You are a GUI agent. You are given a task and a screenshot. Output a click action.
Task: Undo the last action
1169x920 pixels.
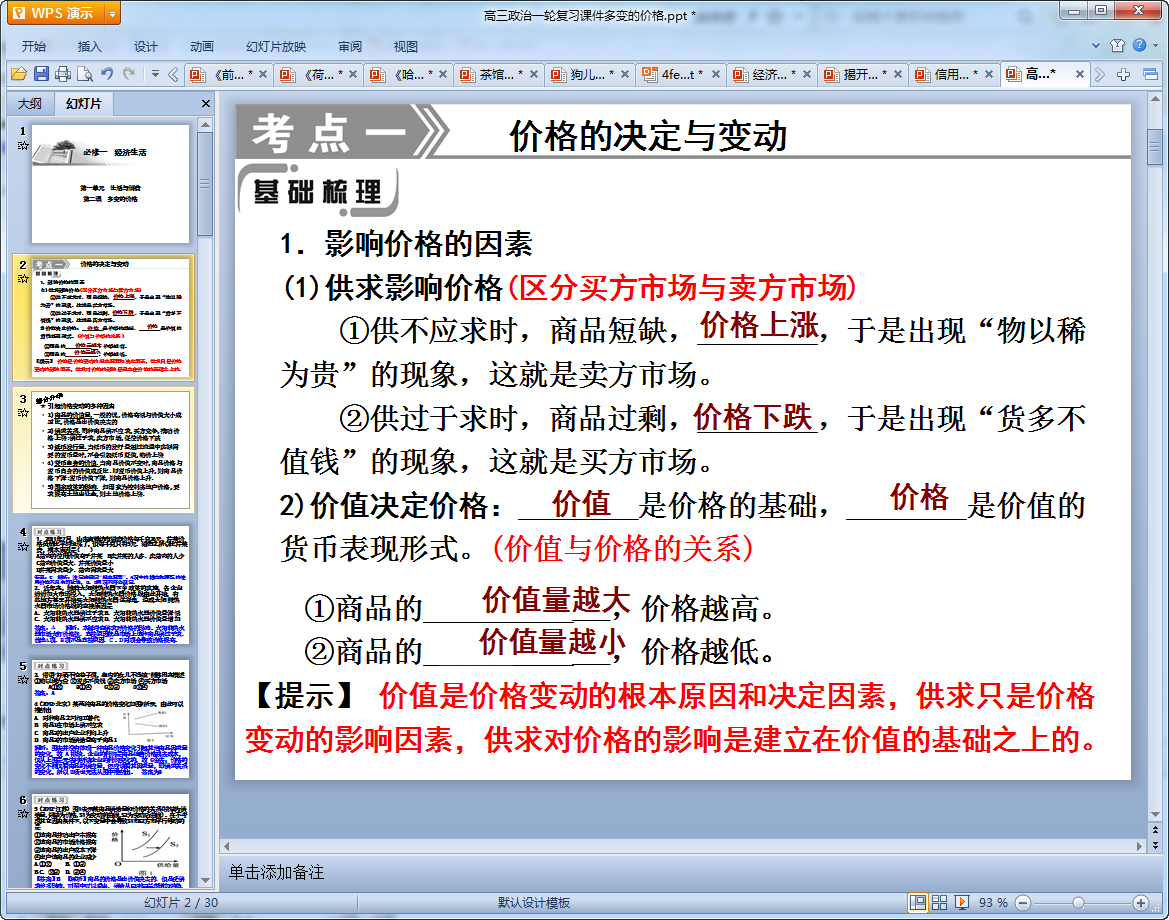tap(107, 74)
